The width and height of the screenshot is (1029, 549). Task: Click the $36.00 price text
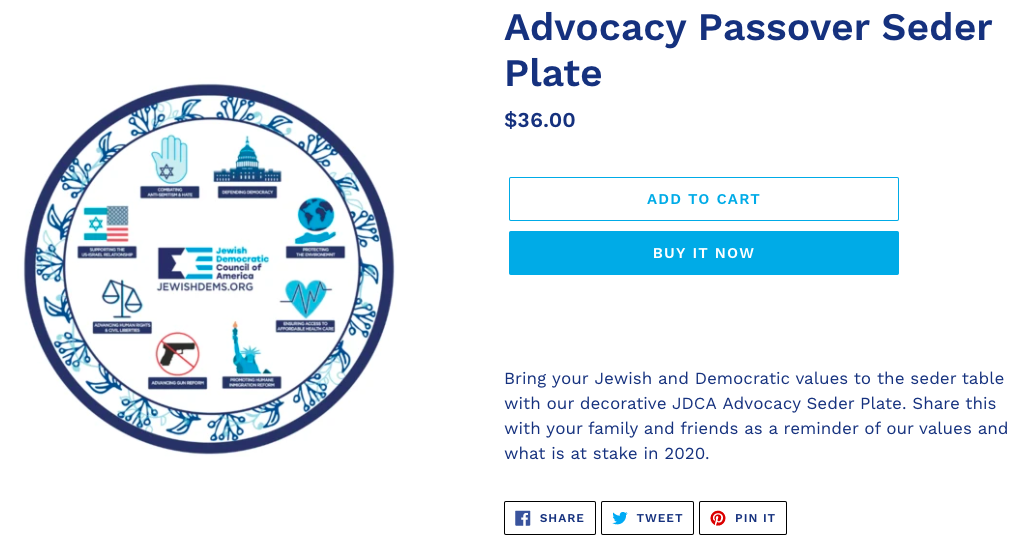539,120
